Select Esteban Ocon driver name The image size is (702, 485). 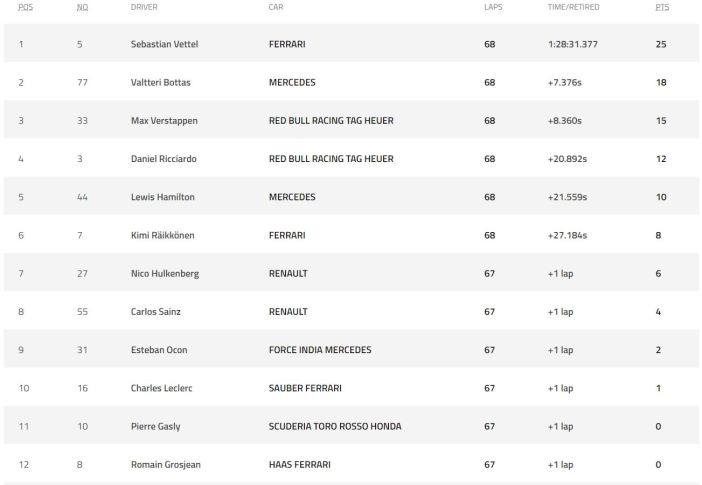pyautogui.click(x=159, y=350)
